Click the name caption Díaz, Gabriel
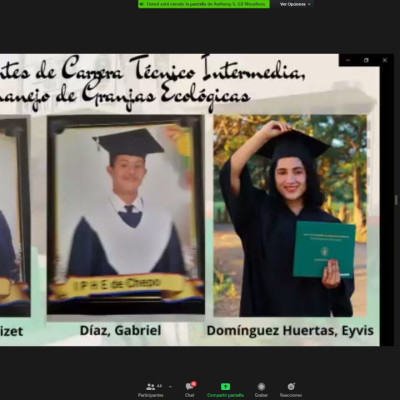This screenshot has width=400, height=400. [120, 331]
